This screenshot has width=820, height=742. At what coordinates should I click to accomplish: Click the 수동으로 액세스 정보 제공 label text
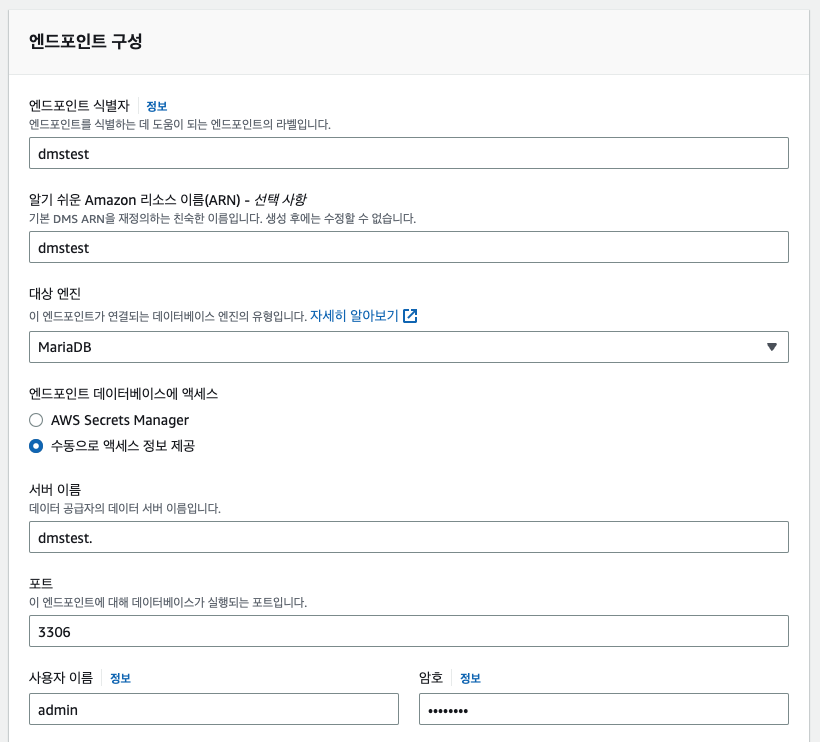[x=123, y=446]
